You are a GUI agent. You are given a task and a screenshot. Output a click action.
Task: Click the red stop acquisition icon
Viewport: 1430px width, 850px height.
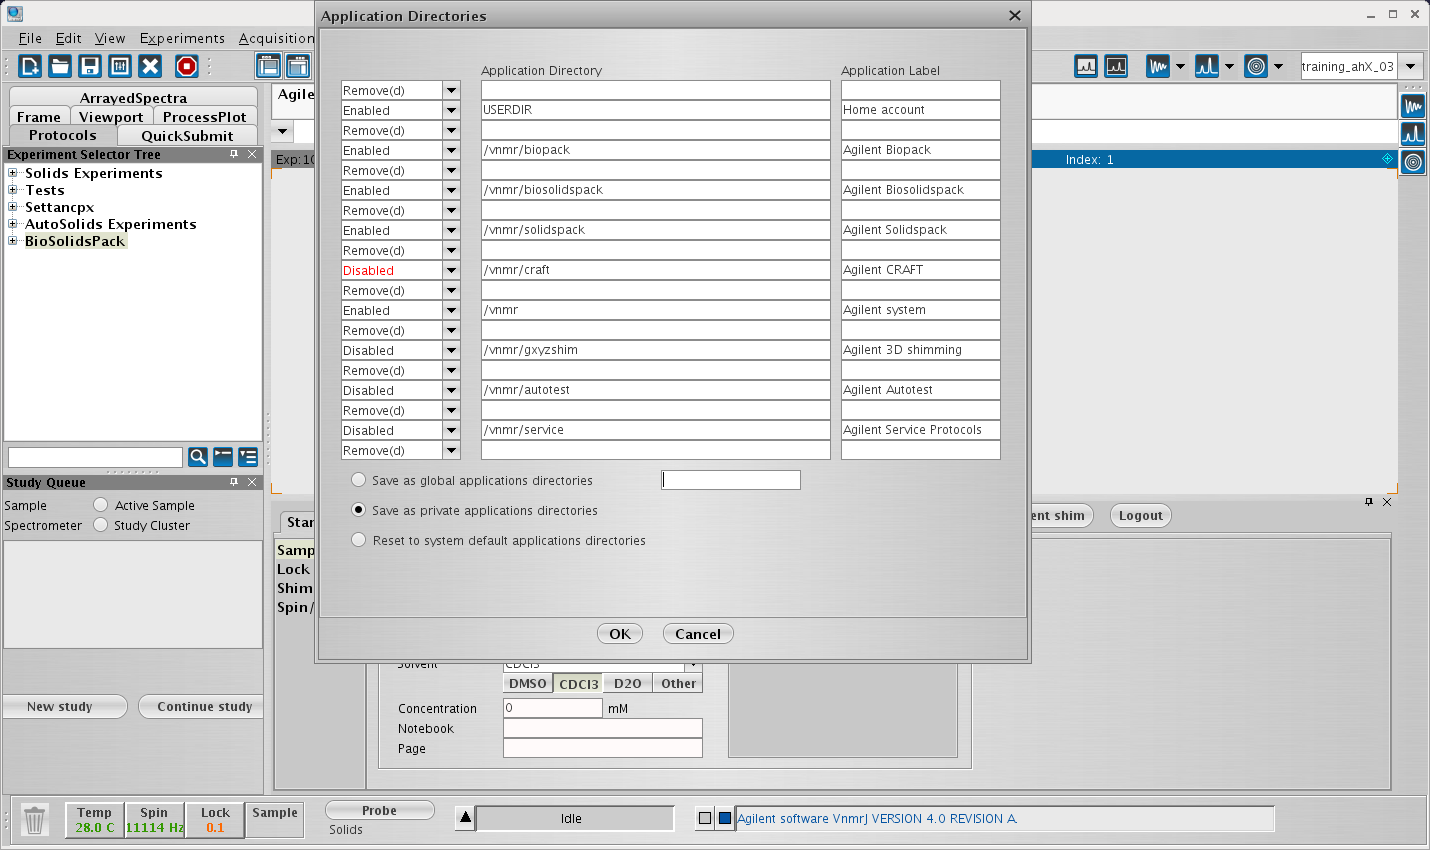click(186, 66)
